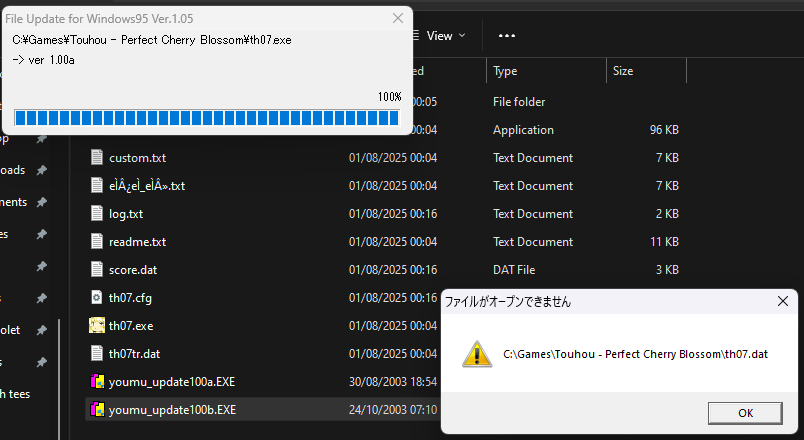Click the th07.dat path text in error dialog
Screen dimensions: 804x440
[635, 354]
